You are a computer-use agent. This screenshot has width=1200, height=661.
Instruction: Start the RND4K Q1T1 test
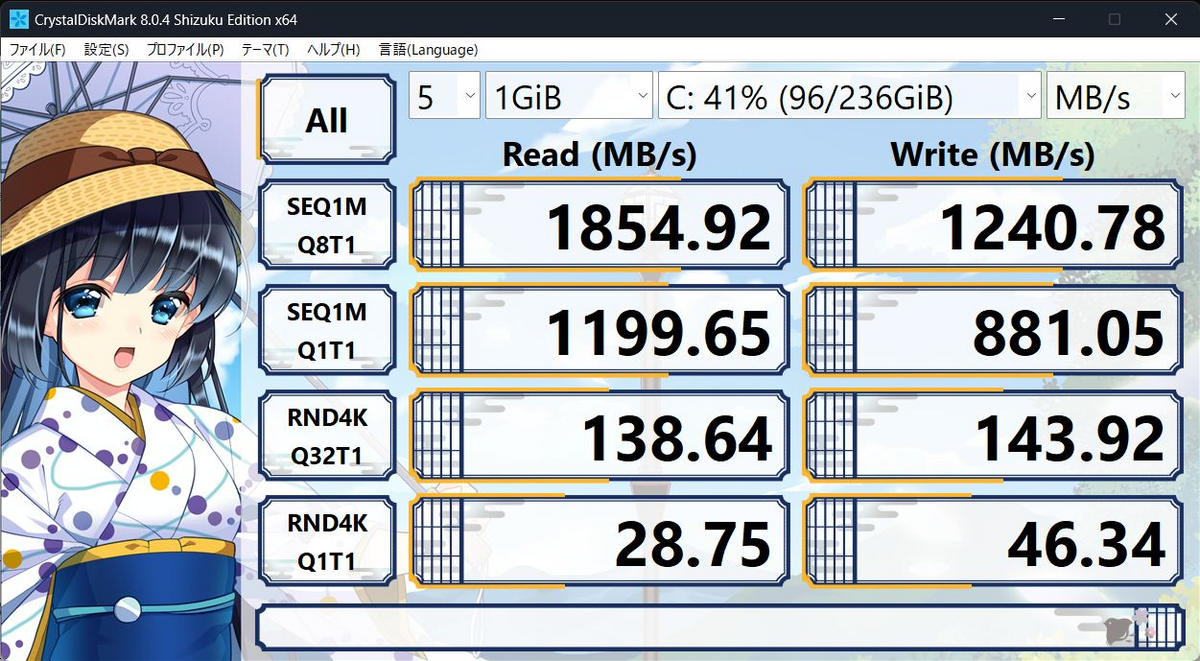click(x=327, y=542)
